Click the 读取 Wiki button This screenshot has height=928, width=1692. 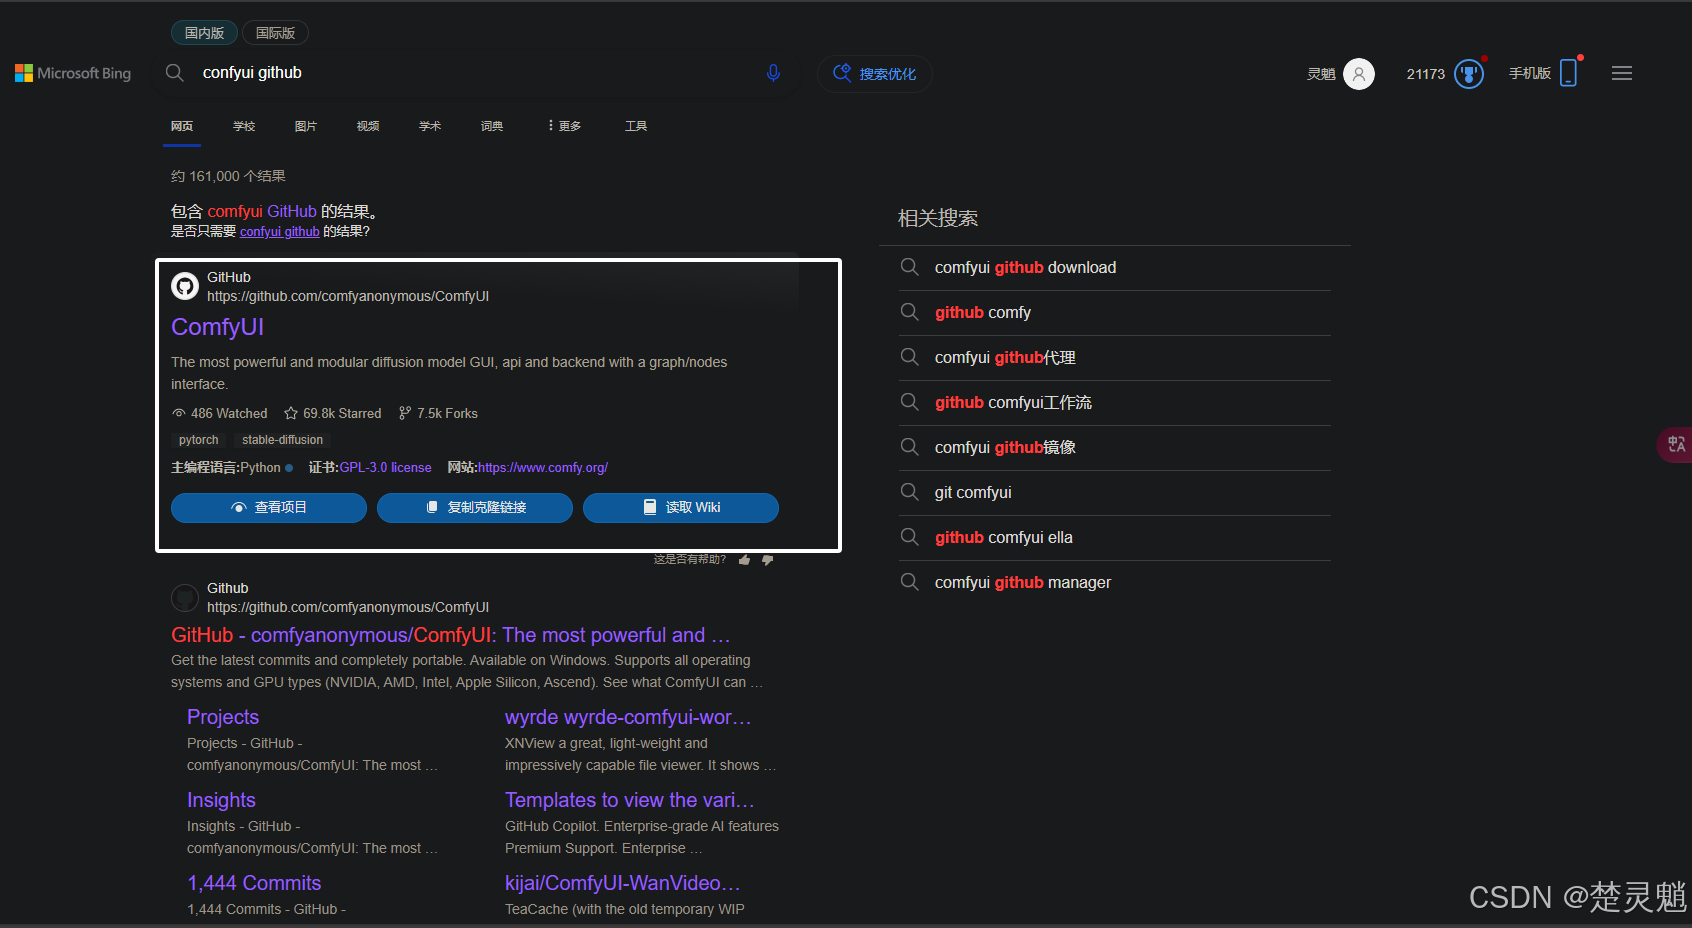point(681,508)
